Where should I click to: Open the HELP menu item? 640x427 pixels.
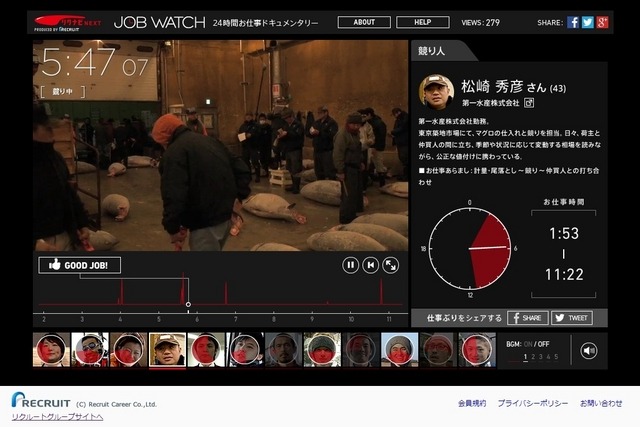click(423, 22)
